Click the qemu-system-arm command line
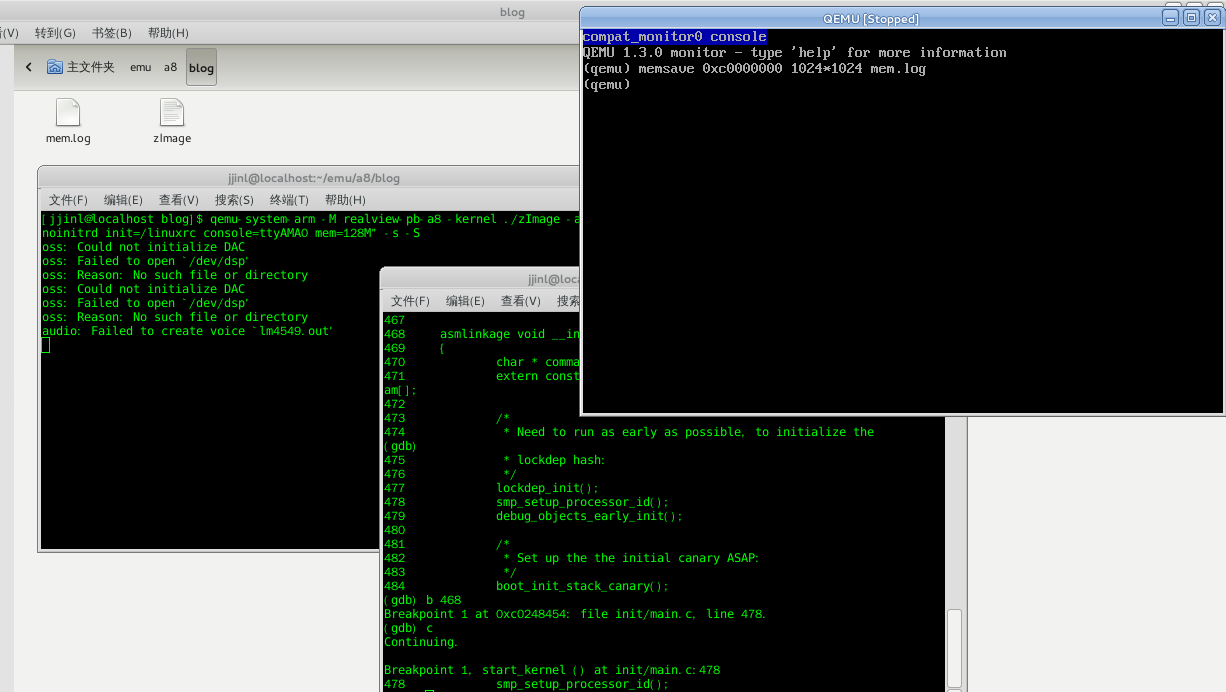This screenshot has height=692, width=1226. coord(310,219)
